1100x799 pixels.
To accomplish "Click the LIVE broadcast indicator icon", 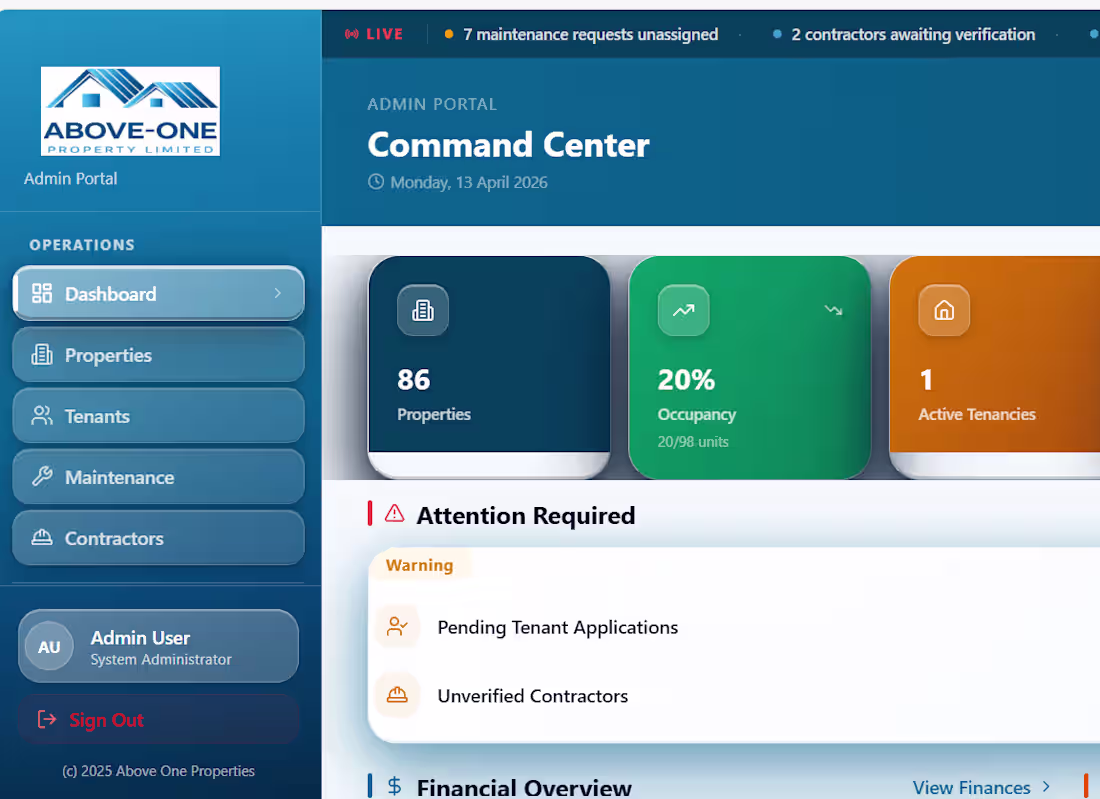I will click(x=351, y=34).
